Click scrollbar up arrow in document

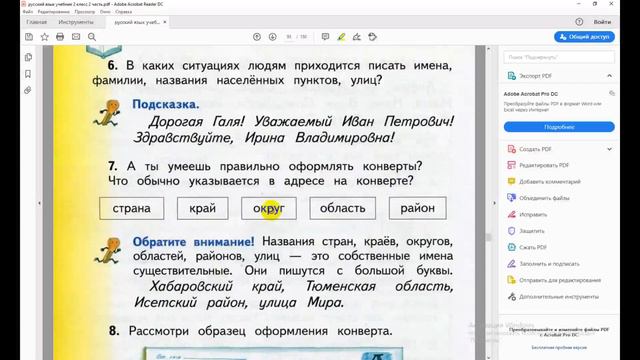(x=488, y=49)
